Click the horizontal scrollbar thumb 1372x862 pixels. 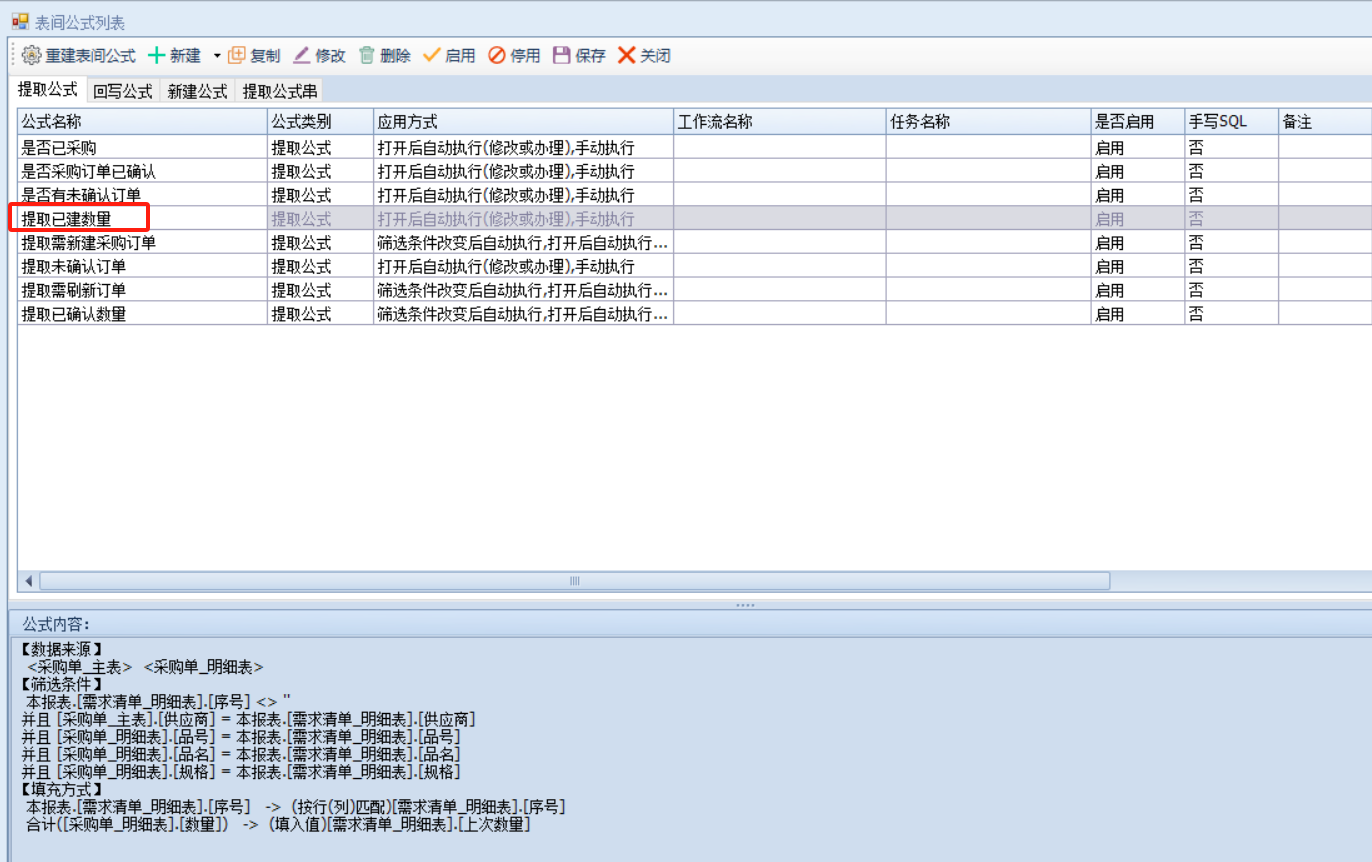click(574, 581)
